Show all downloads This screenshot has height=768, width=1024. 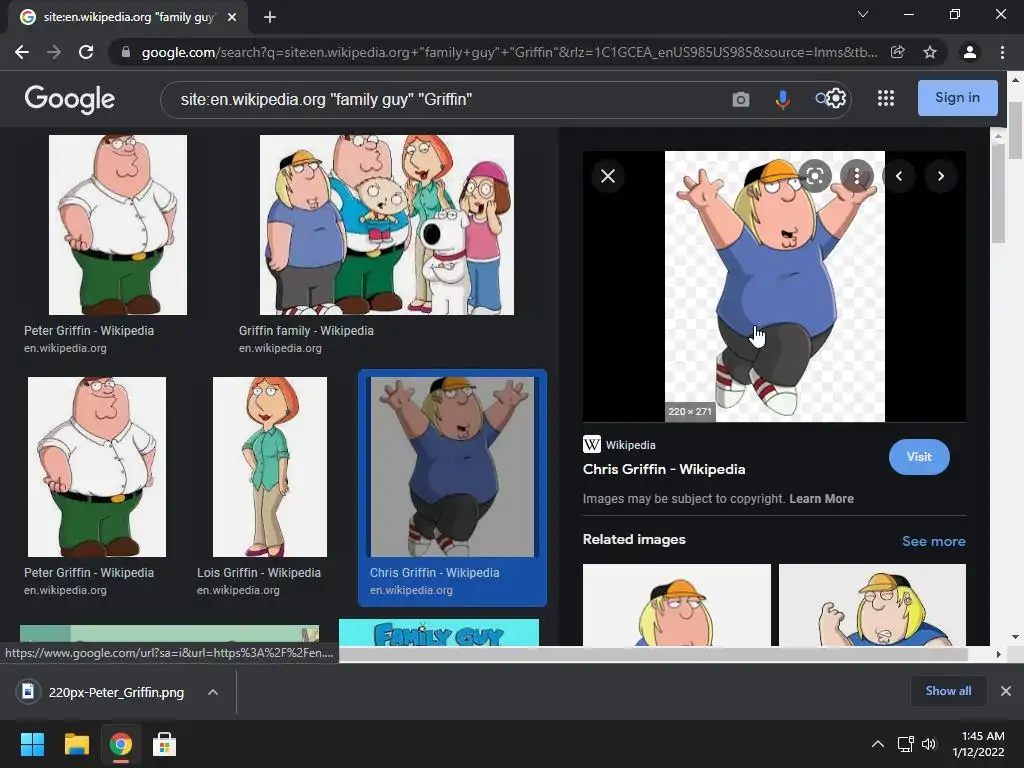pyautogui.click(x=948, y=691)
